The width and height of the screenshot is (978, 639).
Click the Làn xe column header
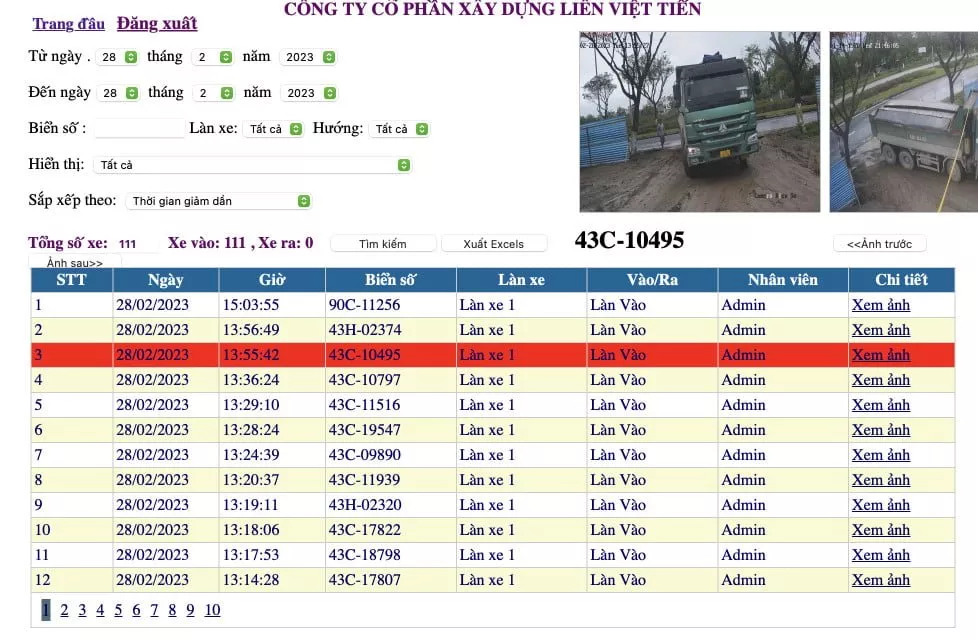521,280
